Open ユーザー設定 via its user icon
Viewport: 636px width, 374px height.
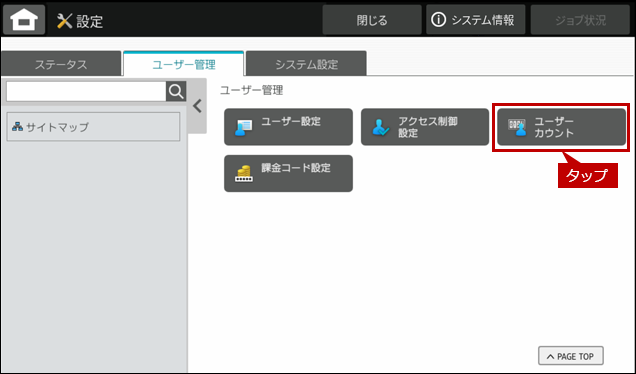click(243, 127)
